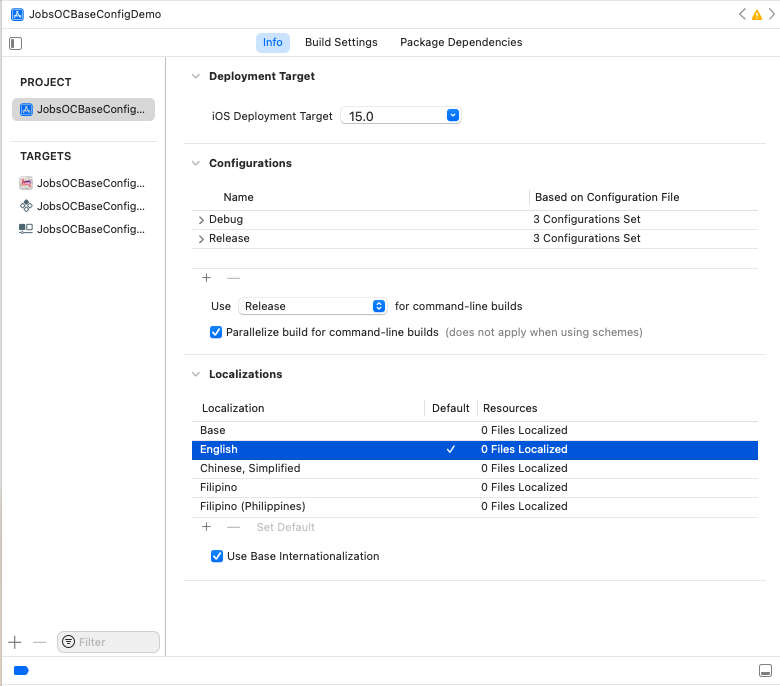
Task: Click the Name column header
Action: (238, 197)
